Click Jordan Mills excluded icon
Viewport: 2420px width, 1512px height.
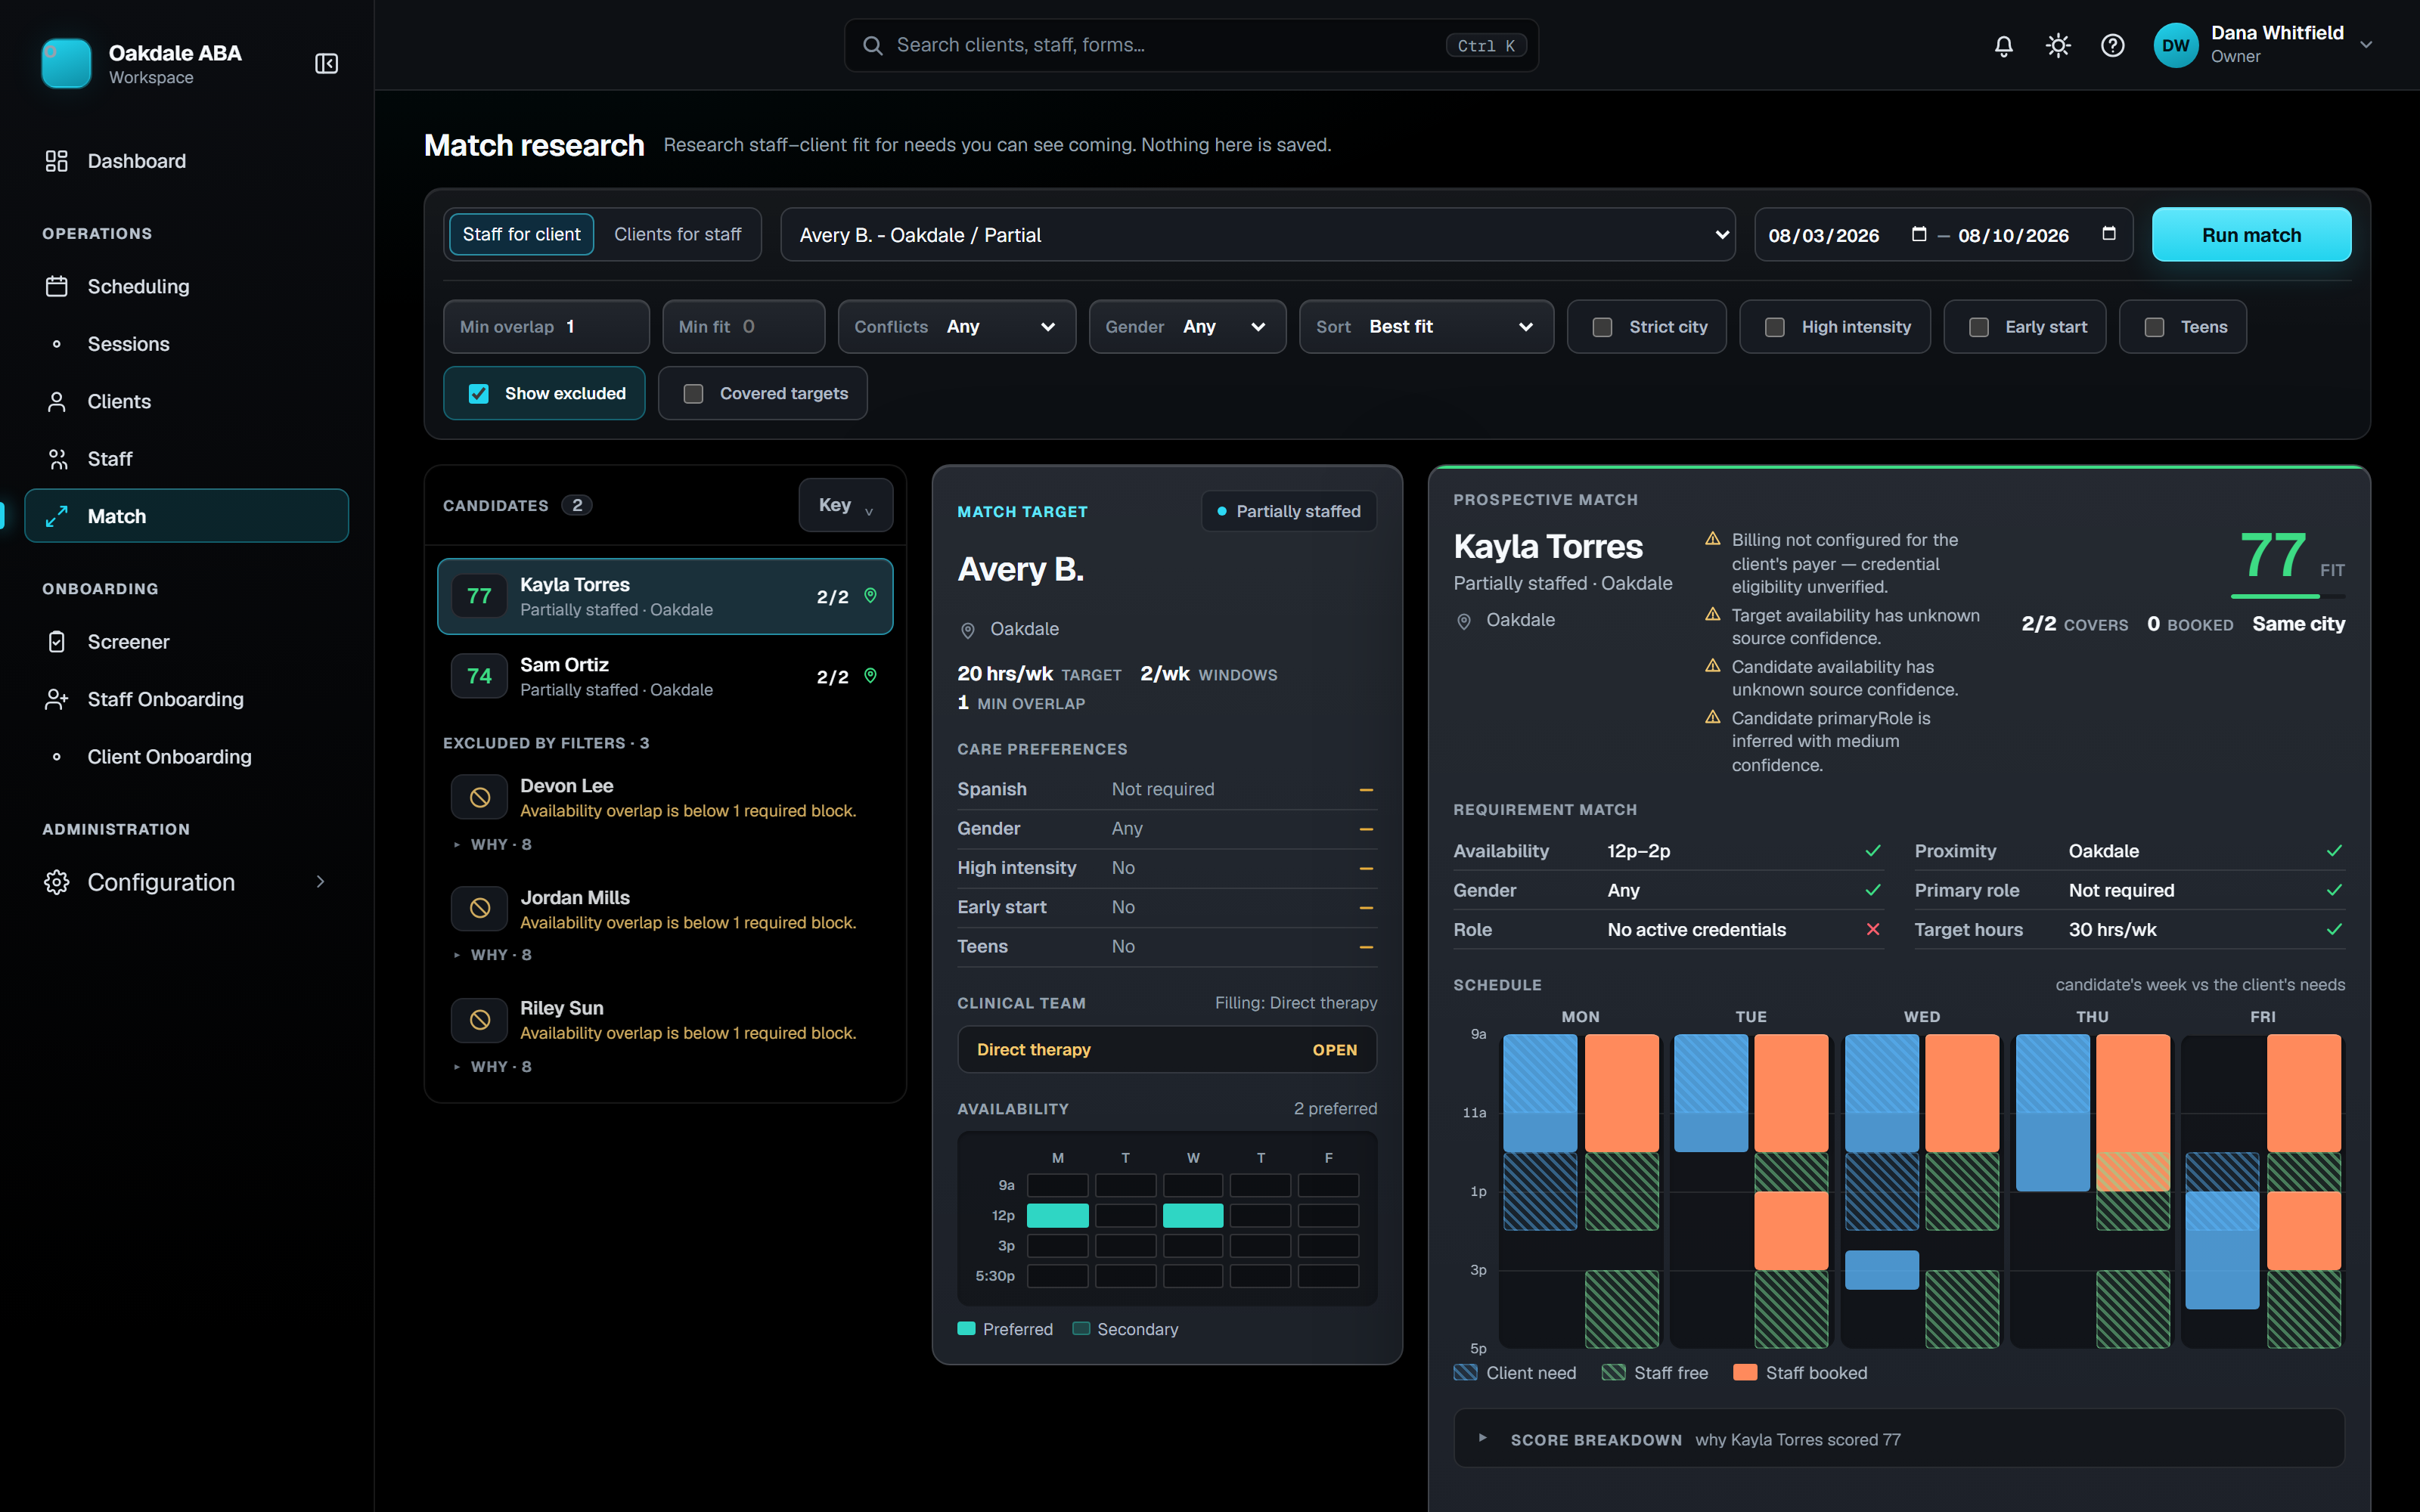click(x=480, y=909)
